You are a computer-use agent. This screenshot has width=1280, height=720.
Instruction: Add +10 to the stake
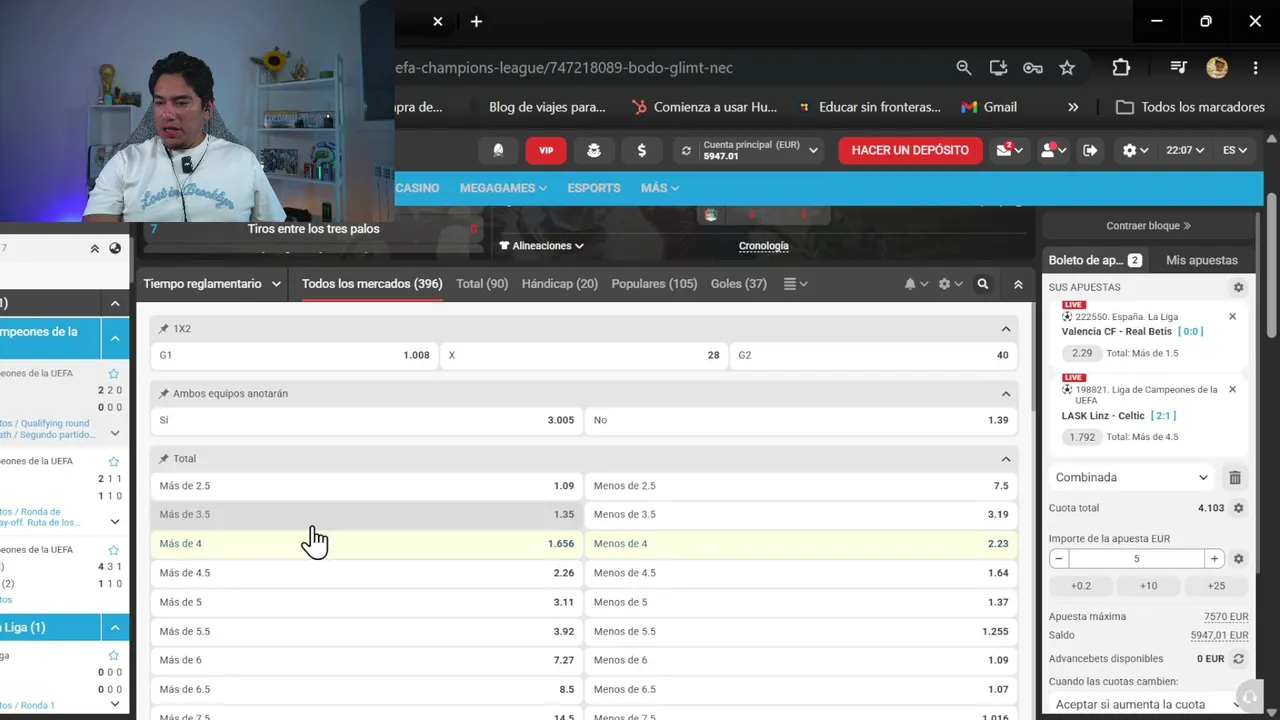pos(1148,586)
